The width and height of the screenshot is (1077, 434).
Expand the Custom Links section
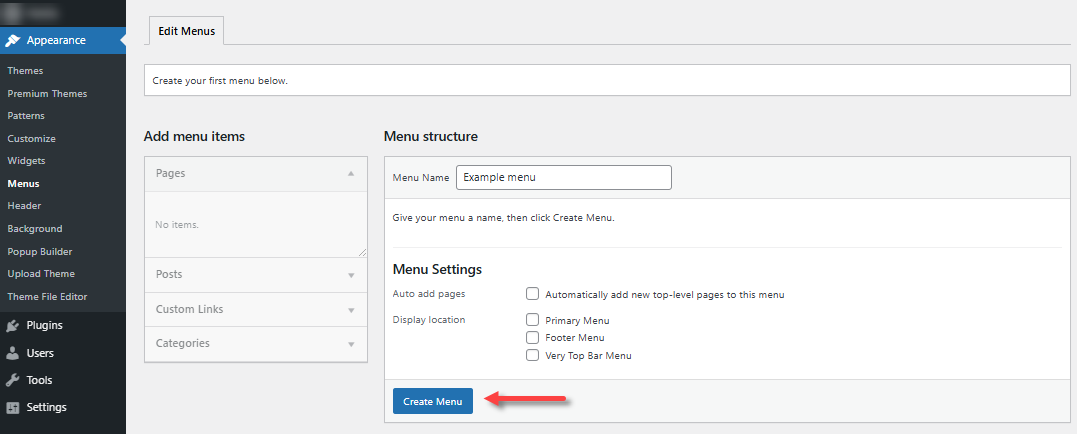[351, 309]
